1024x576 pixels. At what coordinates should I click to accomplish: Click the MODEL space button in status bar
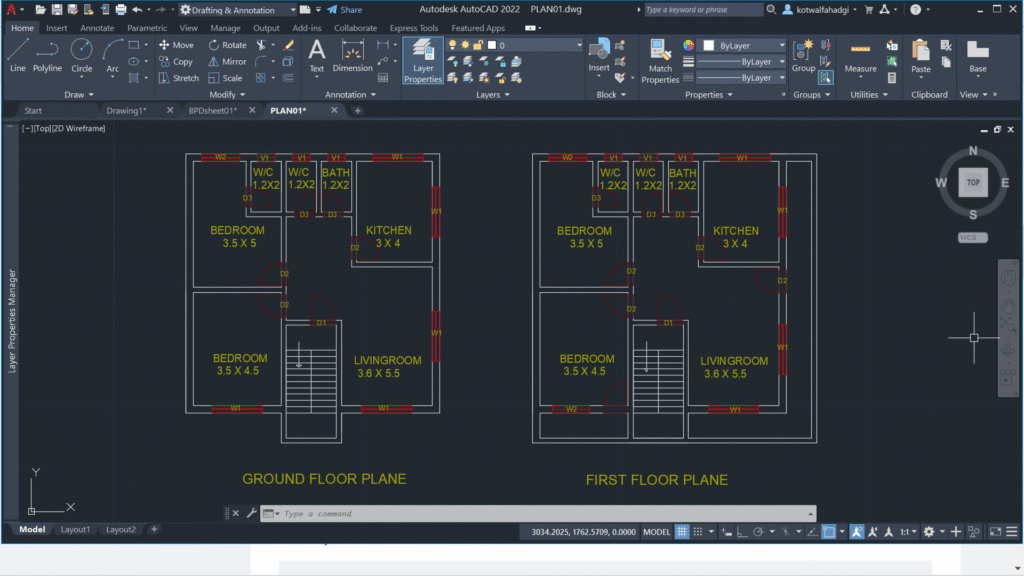pyautogui.click(x=656, y=532)
